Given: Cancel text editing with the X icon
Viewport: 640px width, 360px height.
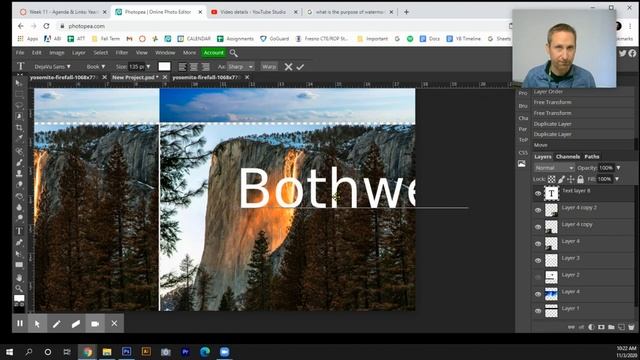Looking at the screenshot, I should (288, 67).
